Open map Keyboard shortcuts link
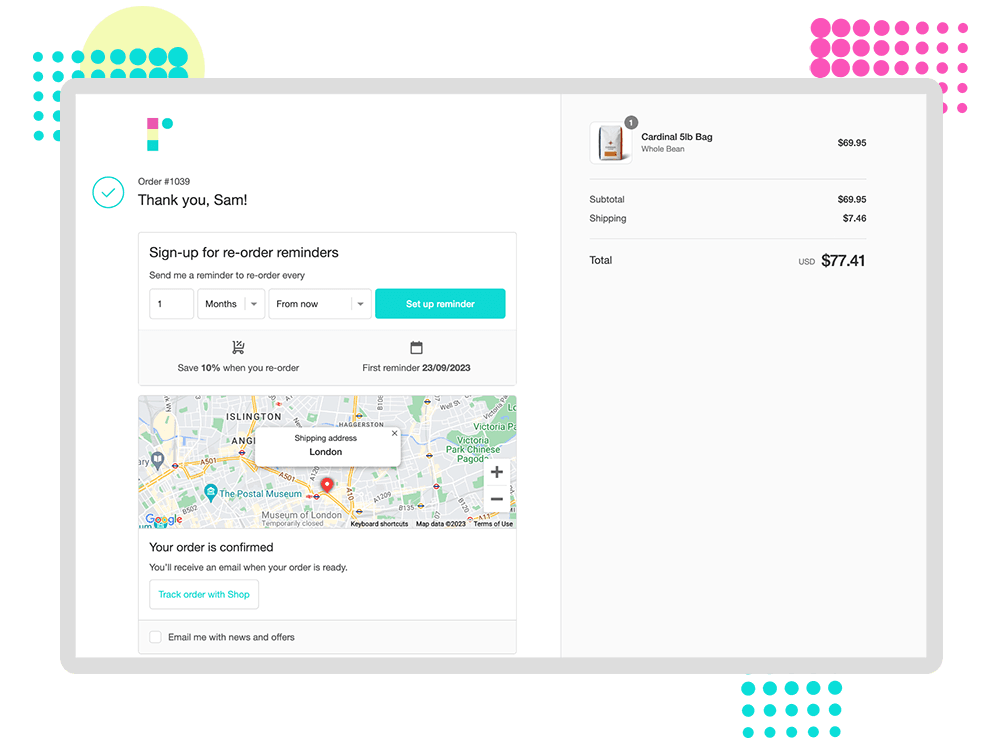This screenshot has width=1000, height=750. [x=379, y=524]
